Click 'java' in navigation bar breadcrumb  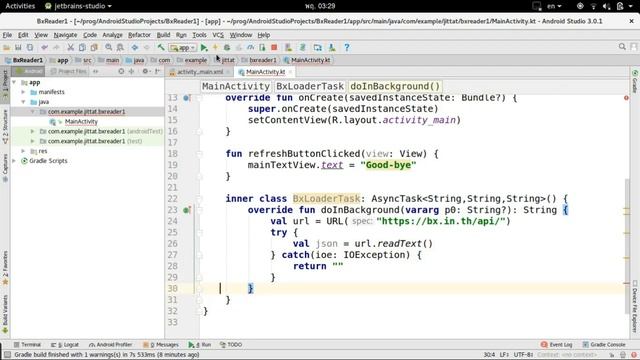point(135,60)
